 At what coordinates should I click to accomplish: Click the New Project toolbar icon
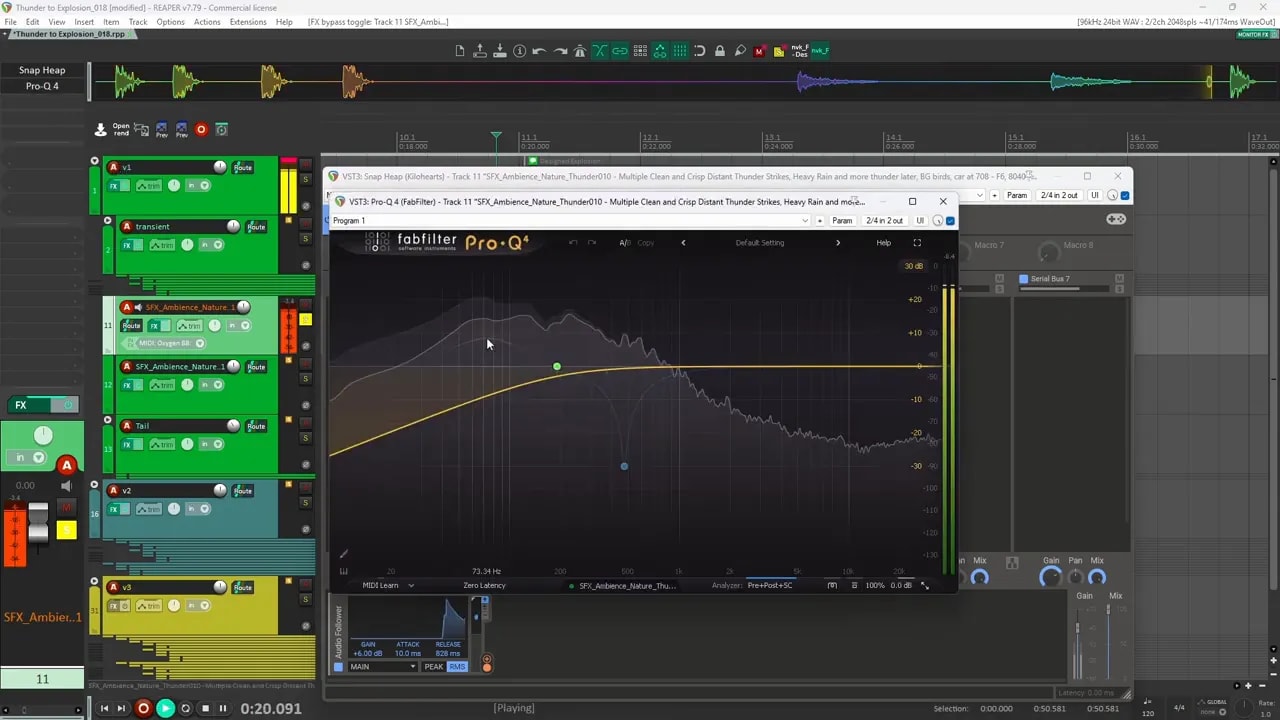pos(460,51)
